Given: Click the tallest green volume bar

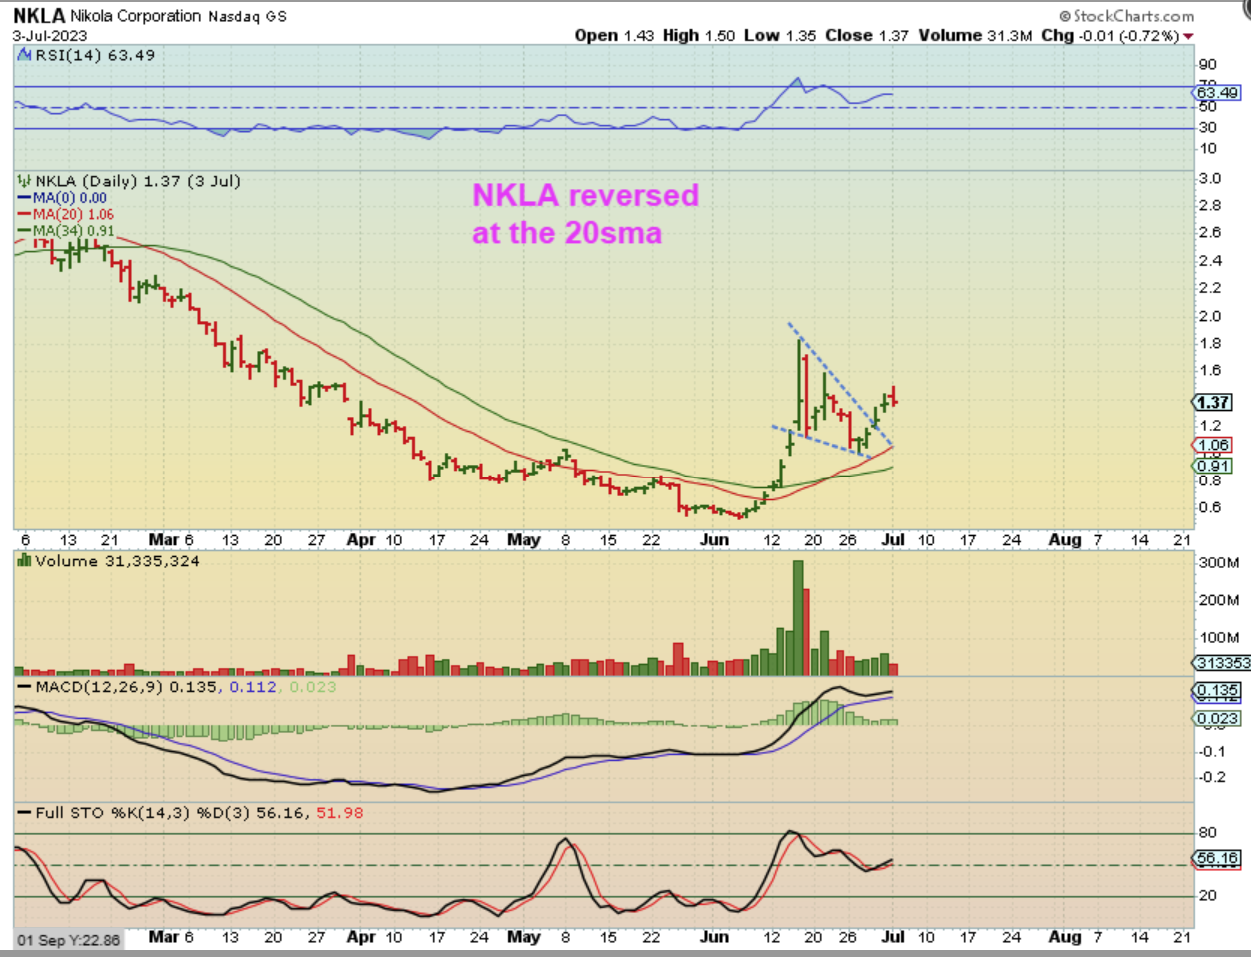Looking at the screenshot, I should pos(798,618).
